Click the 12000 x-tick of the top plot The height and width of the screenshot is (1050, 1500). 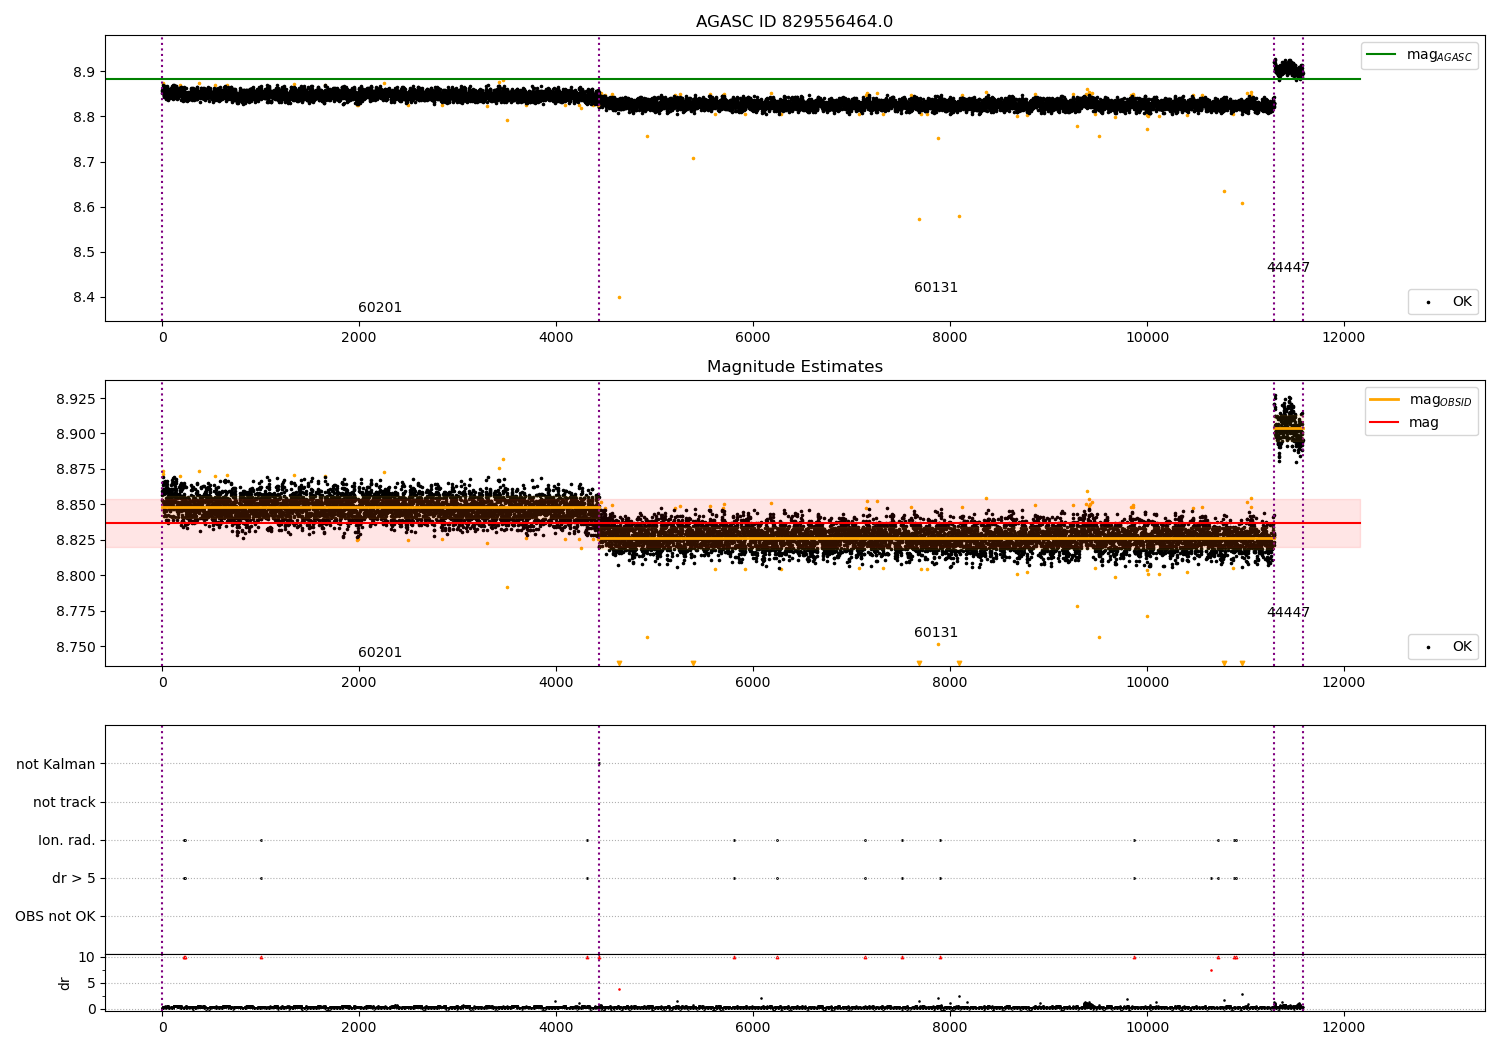coord(1343,338)
